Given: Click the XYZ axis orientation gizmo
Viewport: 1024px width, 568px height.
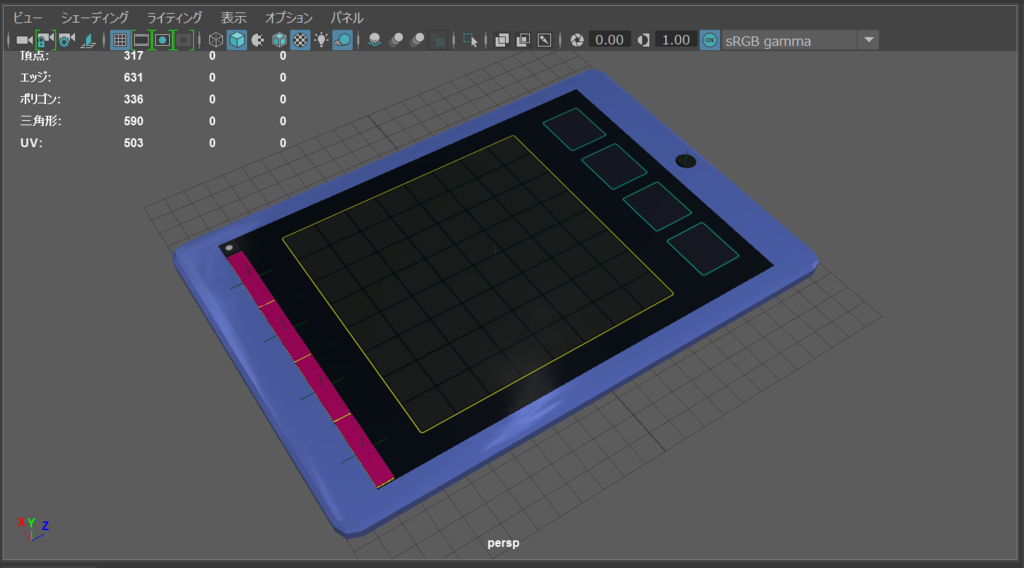Looking at the screenshot, I should click(33, 529).
